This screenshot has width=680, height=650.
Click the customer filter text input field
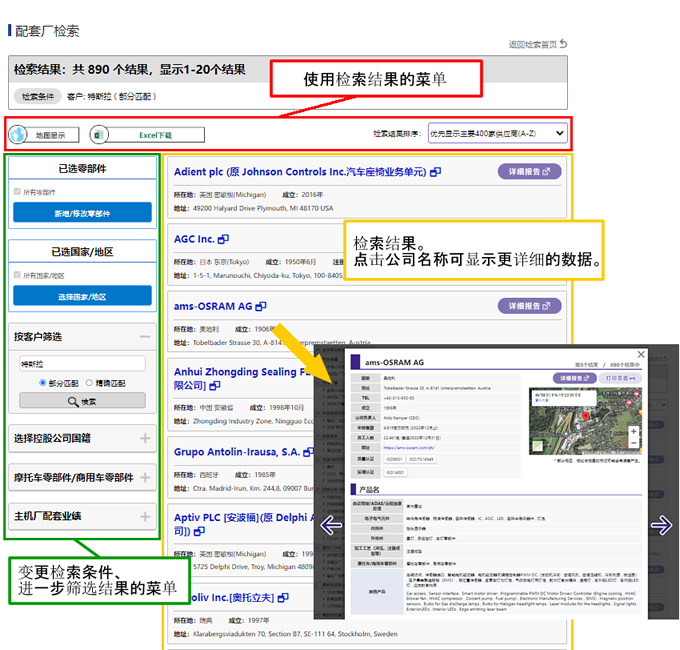[x=82, y=364]
